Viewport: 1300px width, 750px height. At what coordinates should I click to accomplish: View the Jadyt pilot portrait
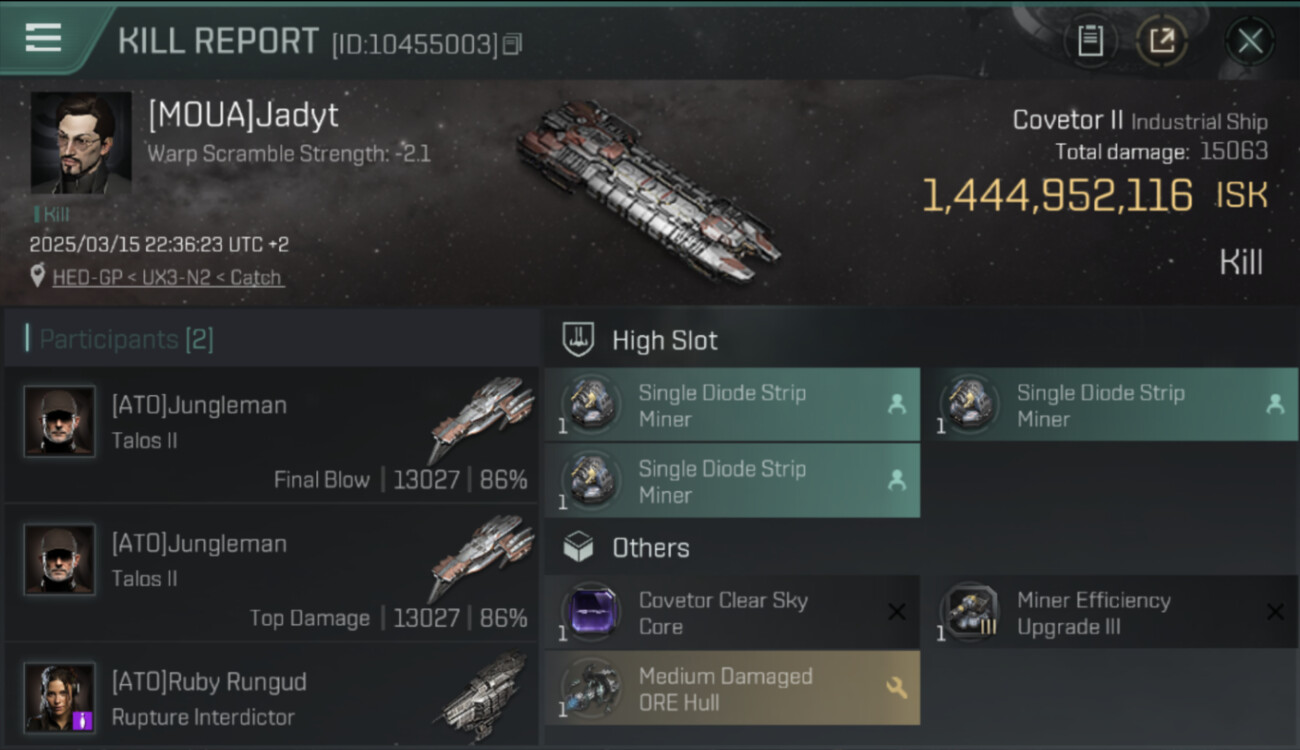81,143
